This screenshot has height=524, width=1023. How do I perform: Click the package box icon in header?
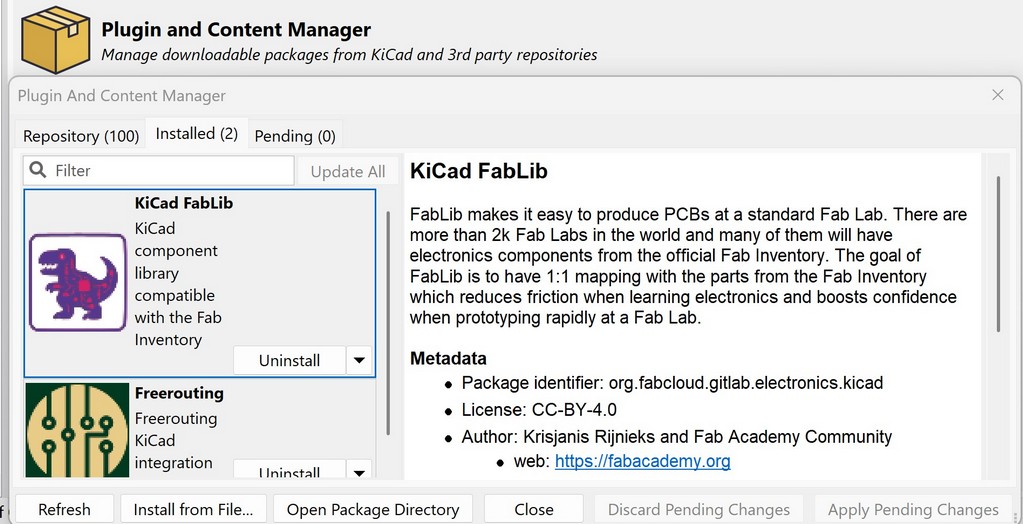(55, 39)
